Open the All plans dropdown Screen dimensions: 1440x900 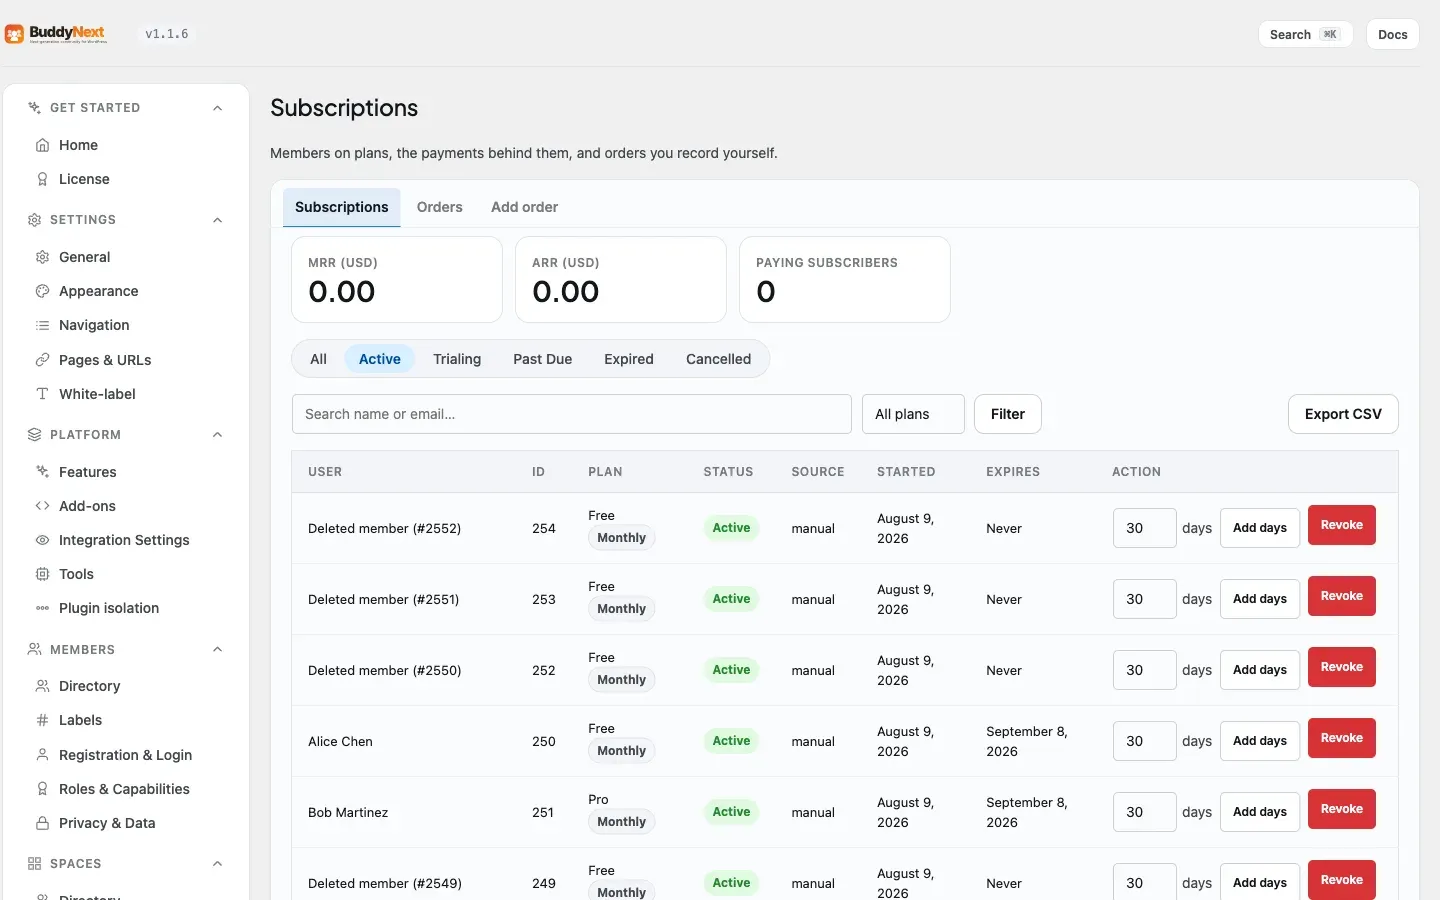[x=913, y=414]
